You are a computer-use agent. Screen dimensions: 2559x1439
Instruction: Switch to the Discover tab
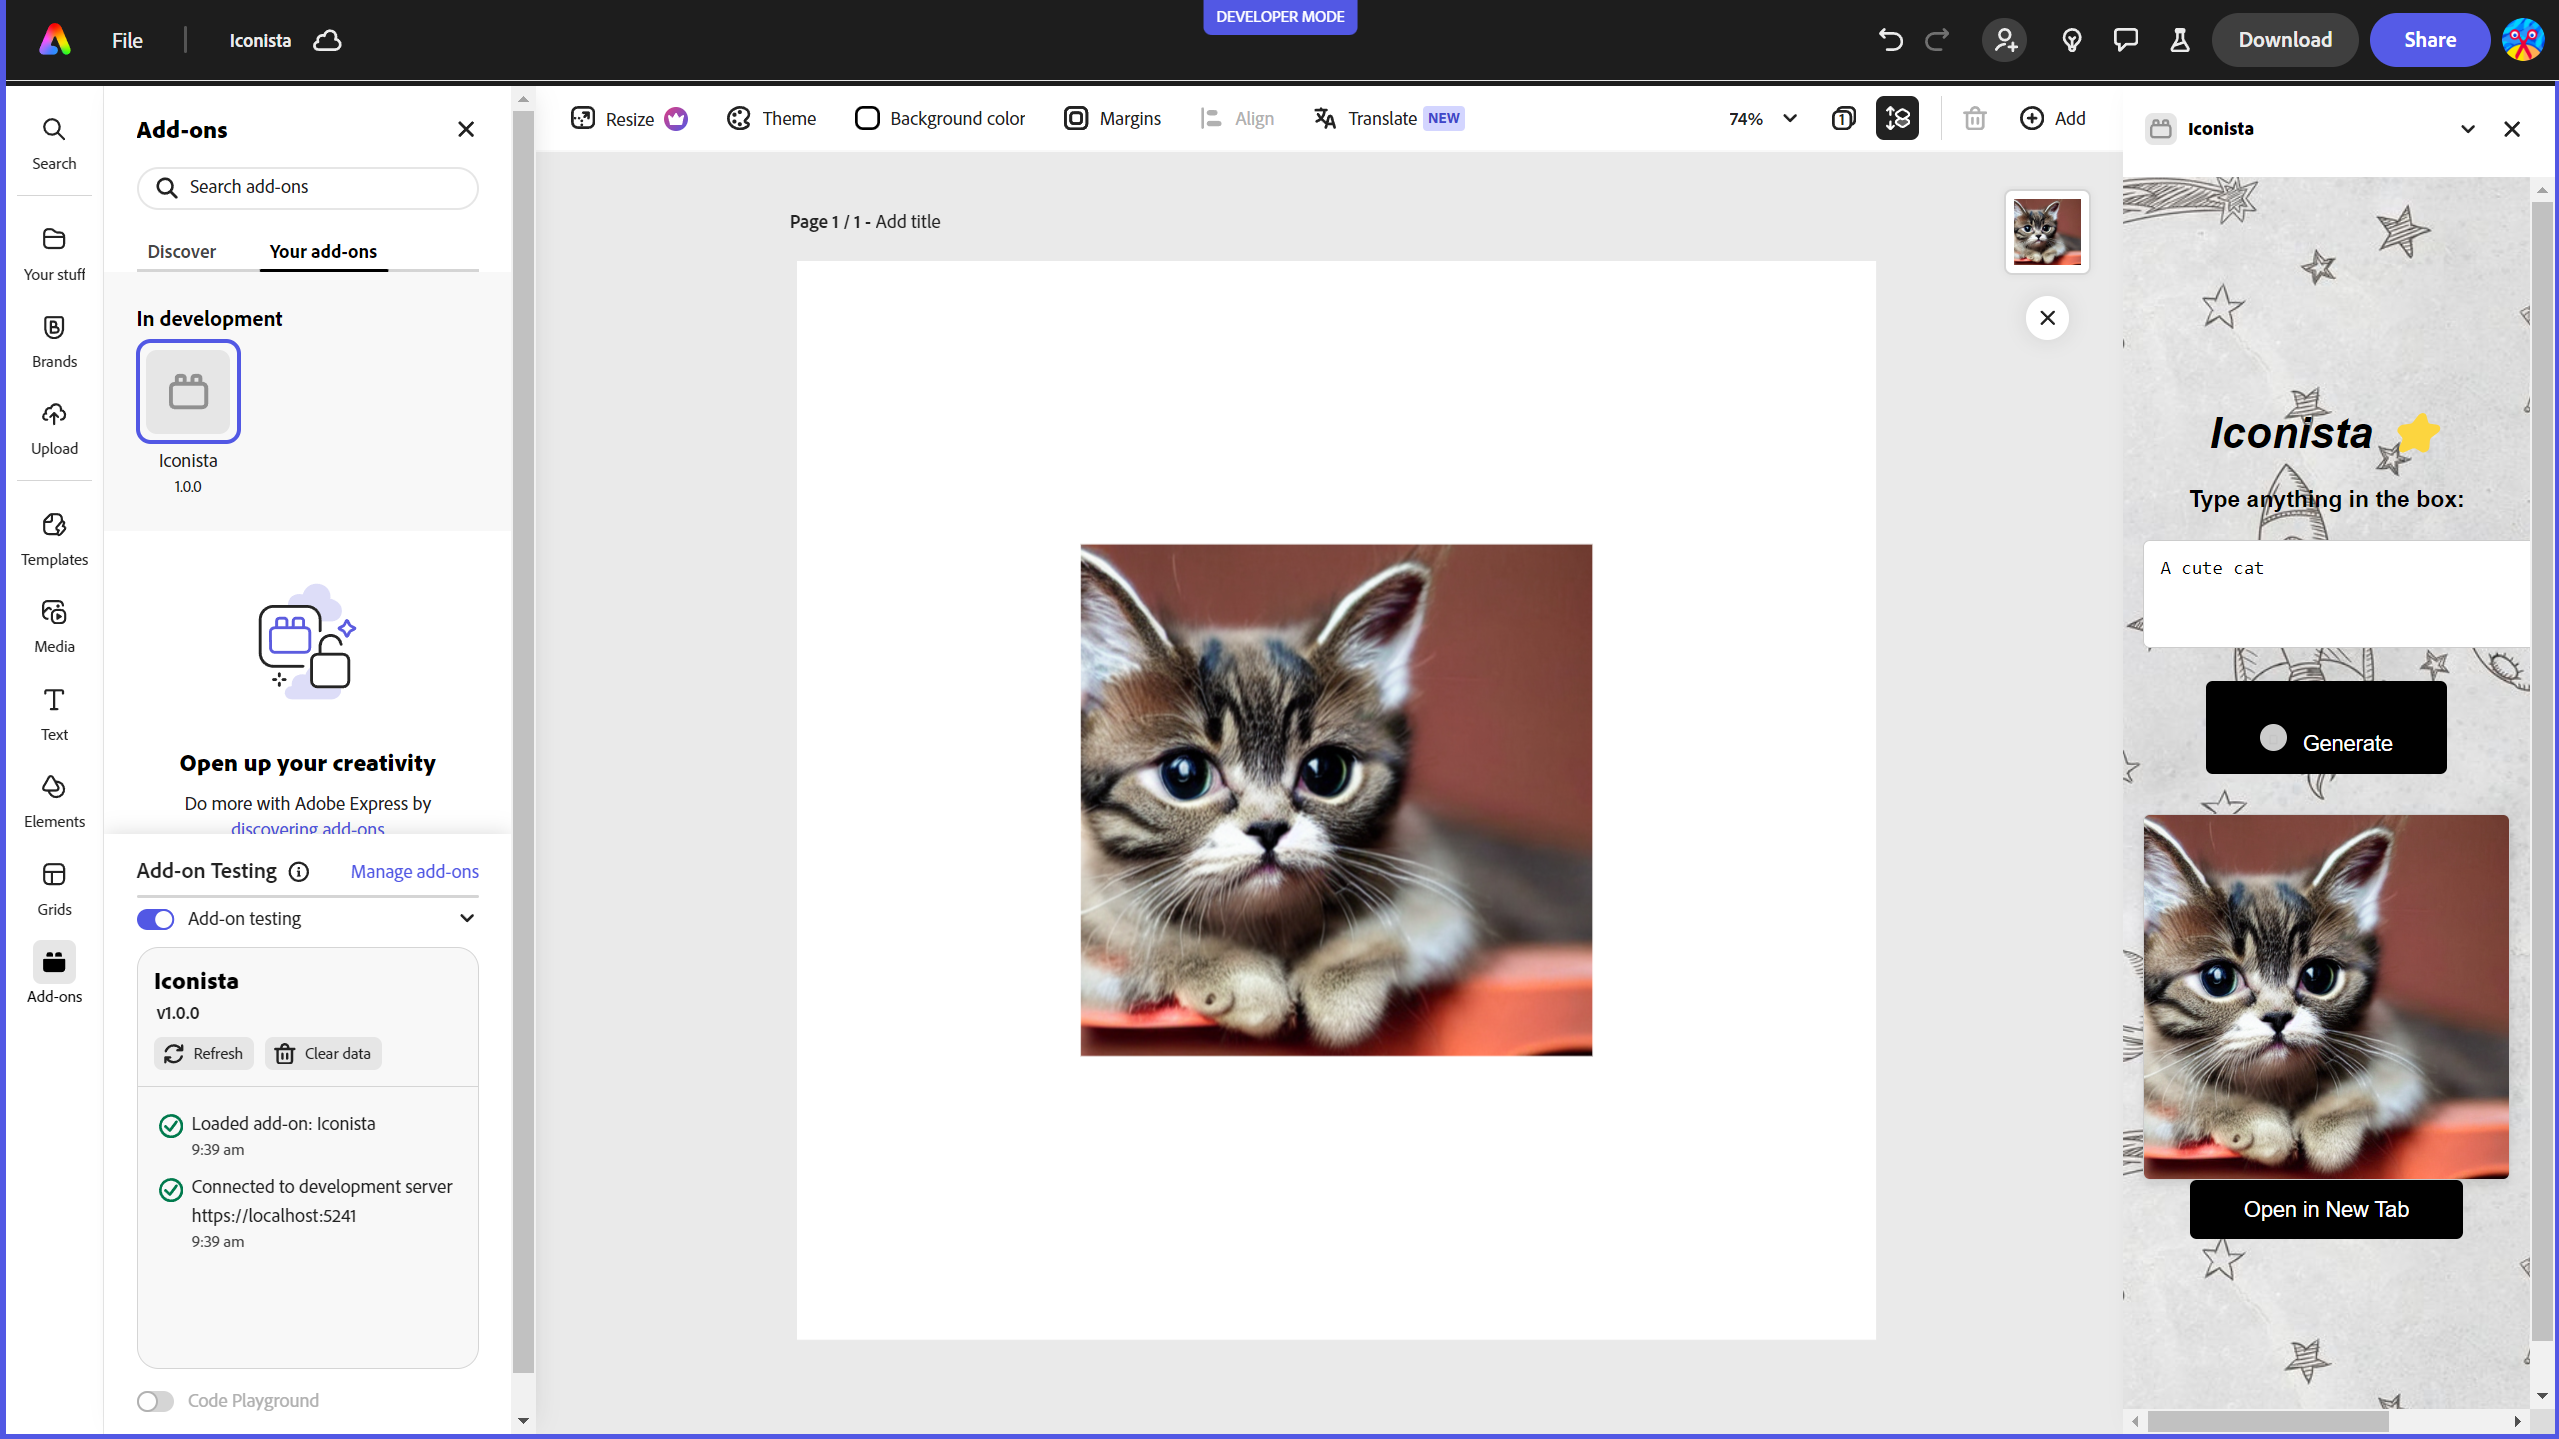pyautogui.click(x=181, y=251)
